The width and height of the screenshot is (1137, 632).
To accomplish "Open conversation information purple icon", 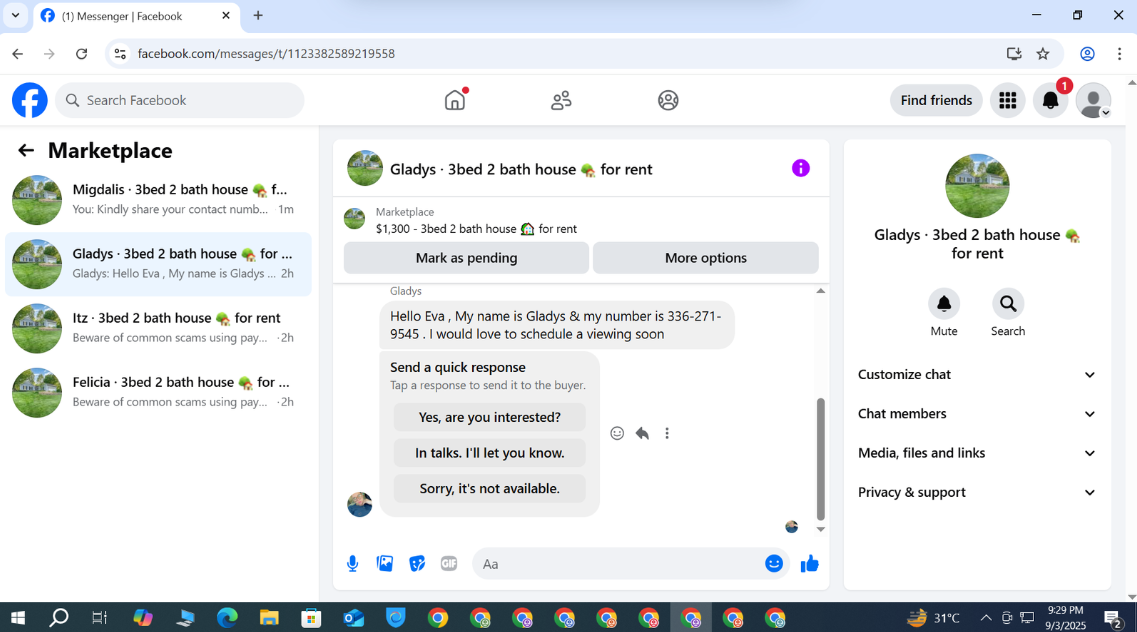I will tap(801, 168).
